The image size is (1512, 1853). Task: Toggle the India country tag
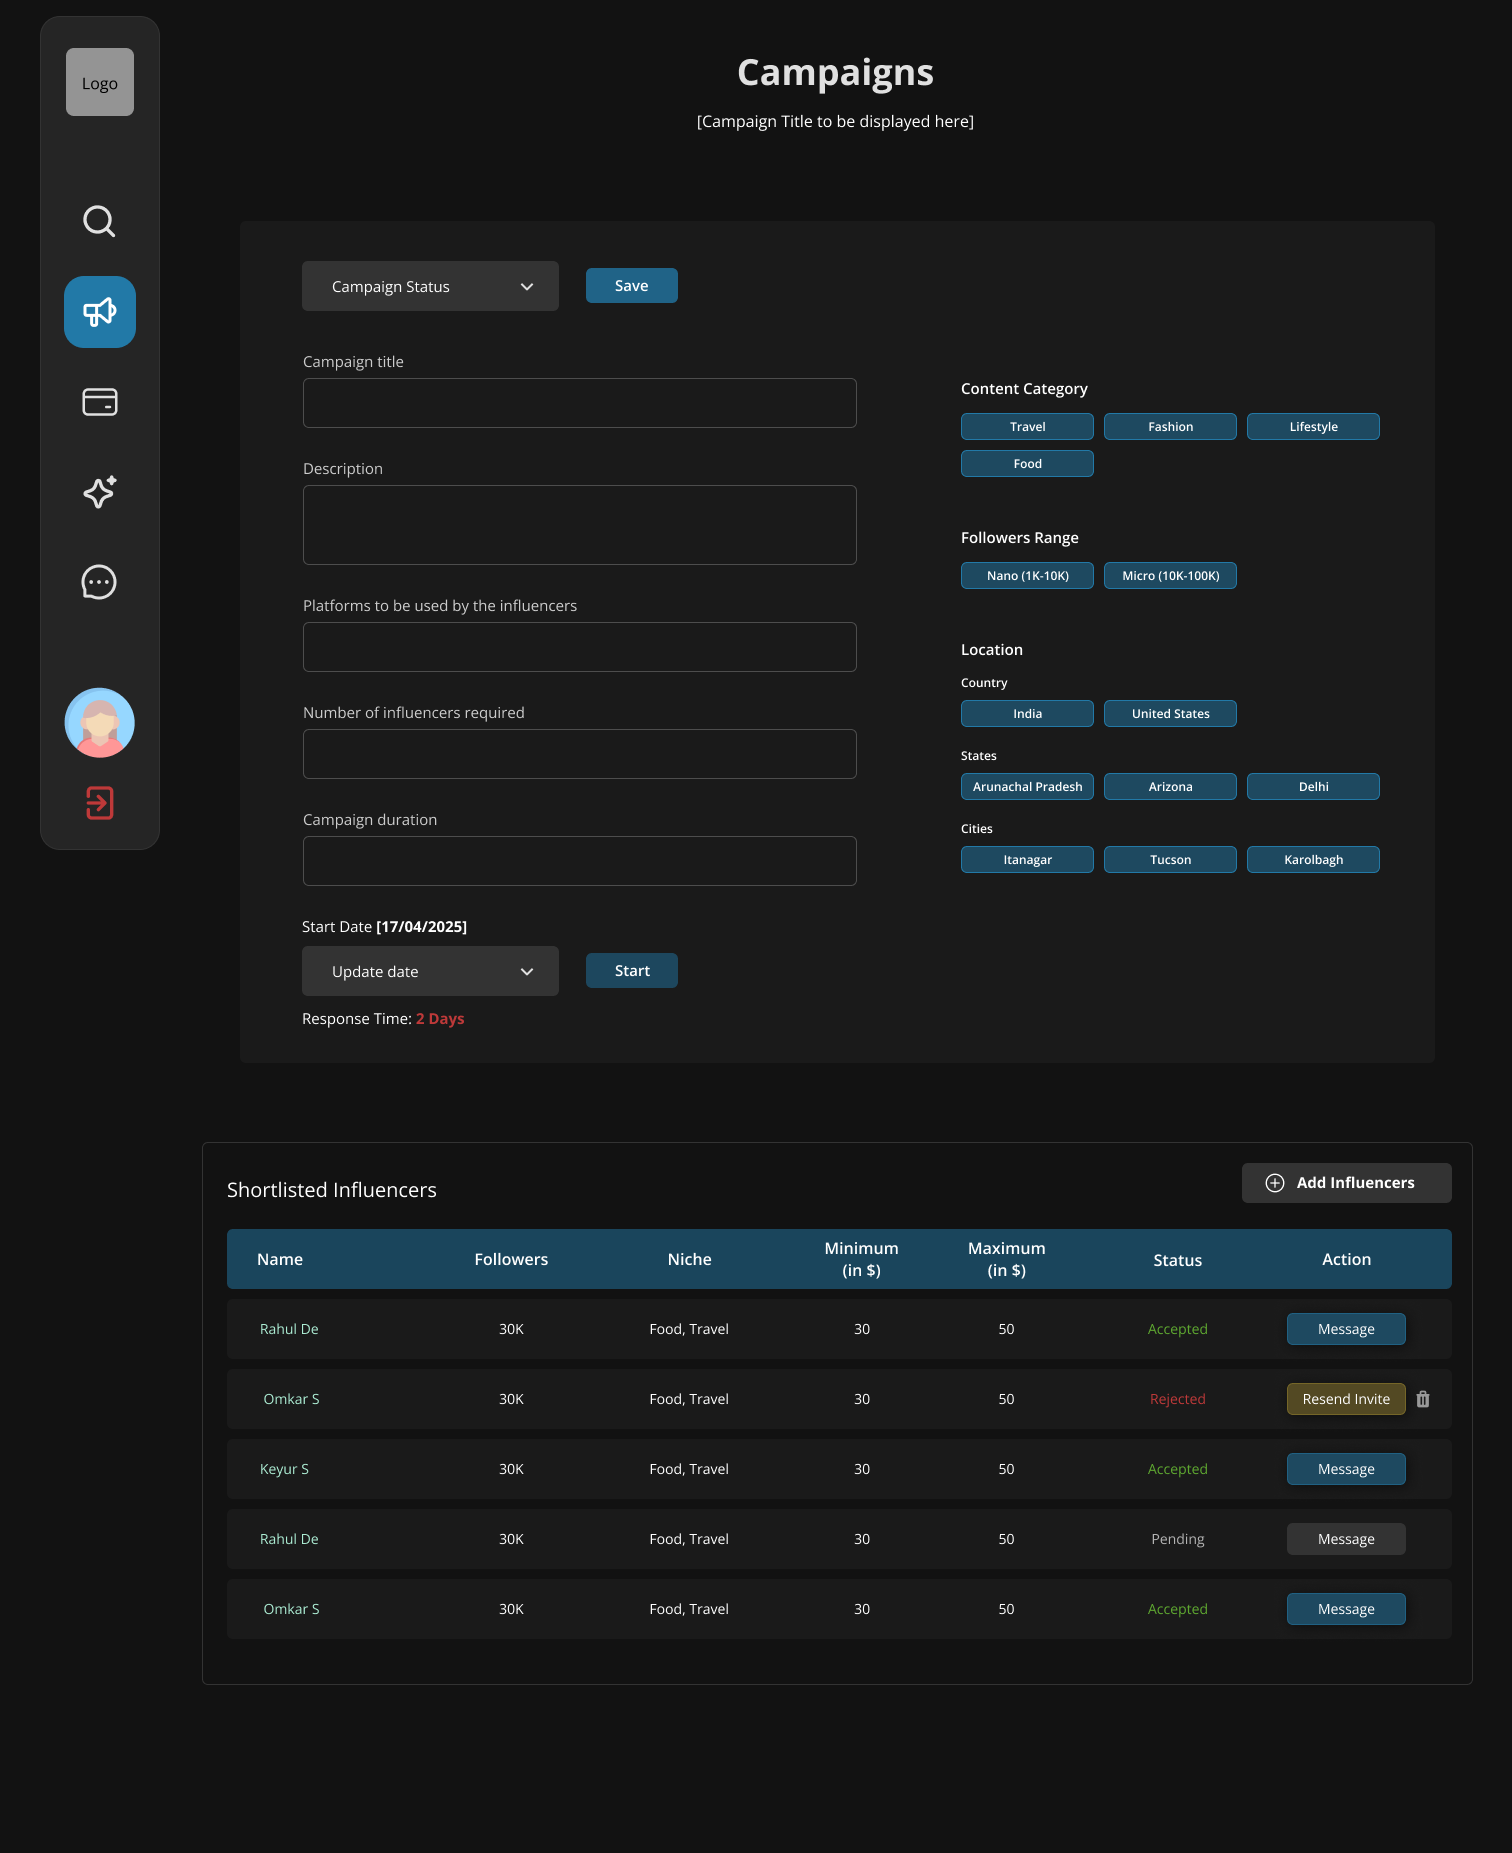[x=1027, y=713]
